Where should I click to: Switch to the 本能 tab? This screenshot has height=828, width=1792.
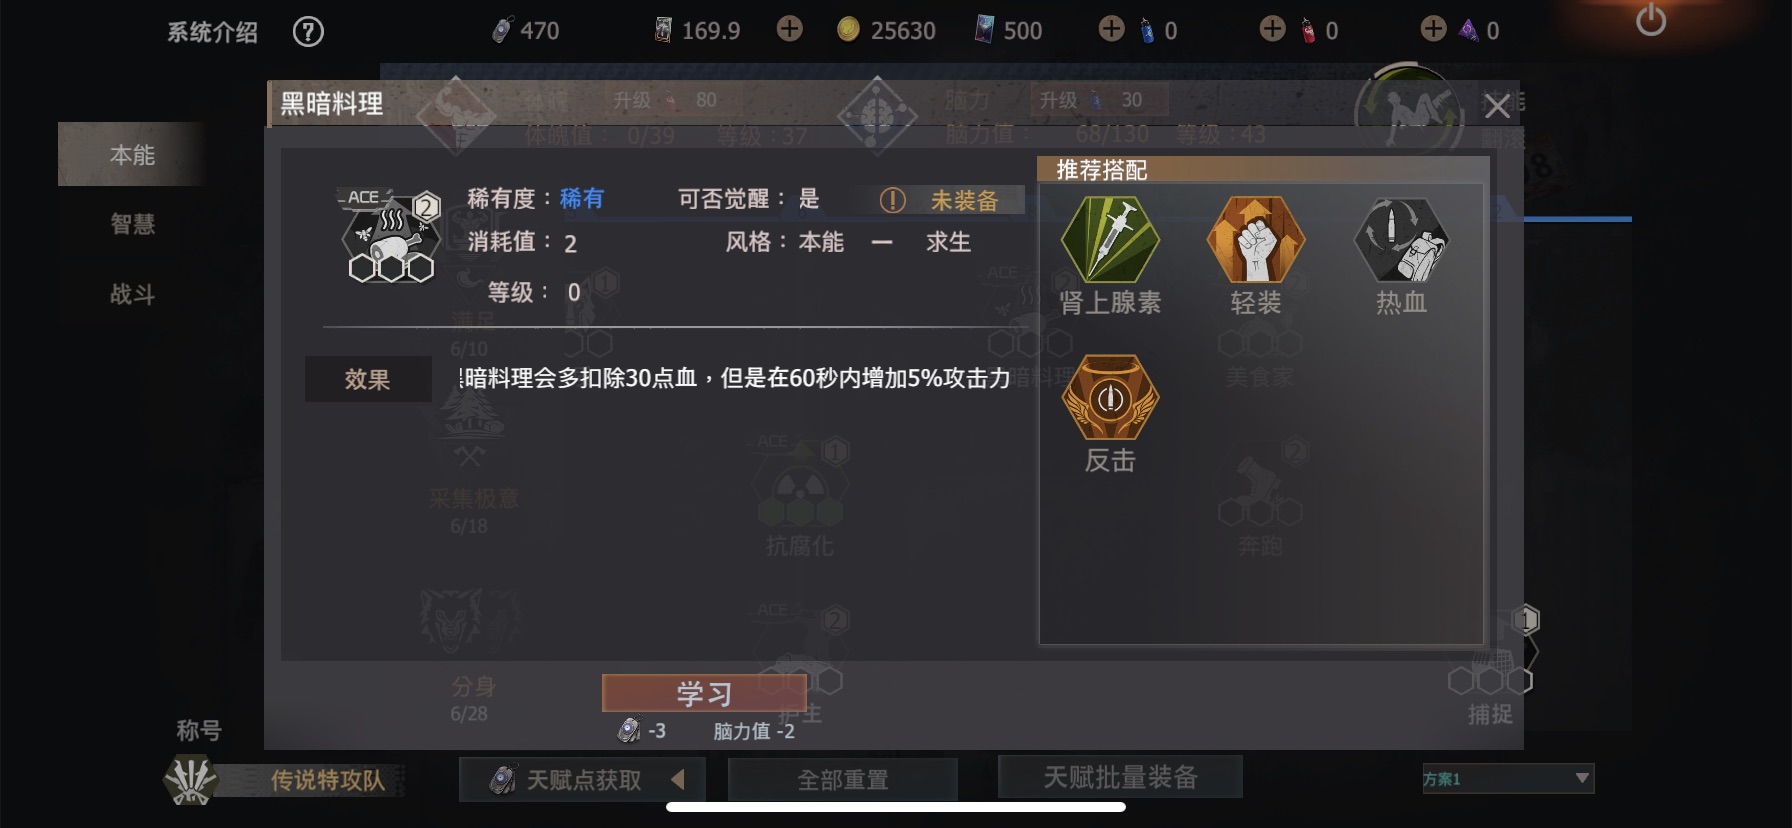132,155
